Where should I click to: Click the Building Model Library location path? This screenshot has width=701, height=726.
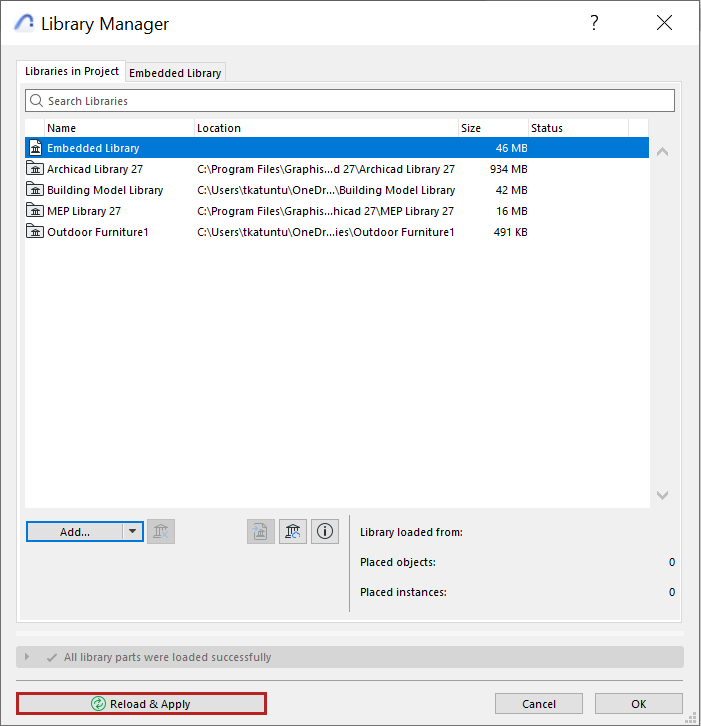pyautogui.click(x=326, y=190)
